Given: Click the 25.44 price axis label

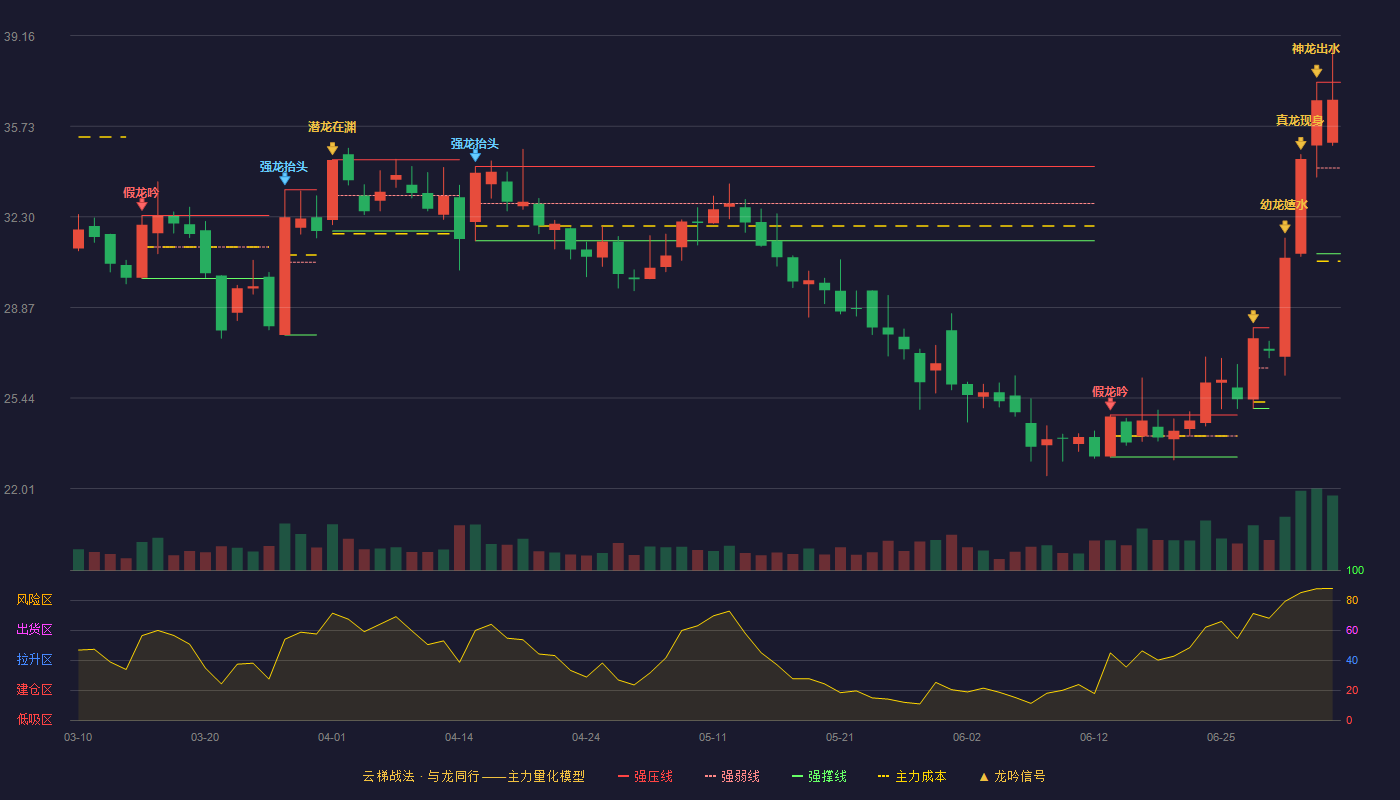Looking at the screenshot, I should click(19, 399).
